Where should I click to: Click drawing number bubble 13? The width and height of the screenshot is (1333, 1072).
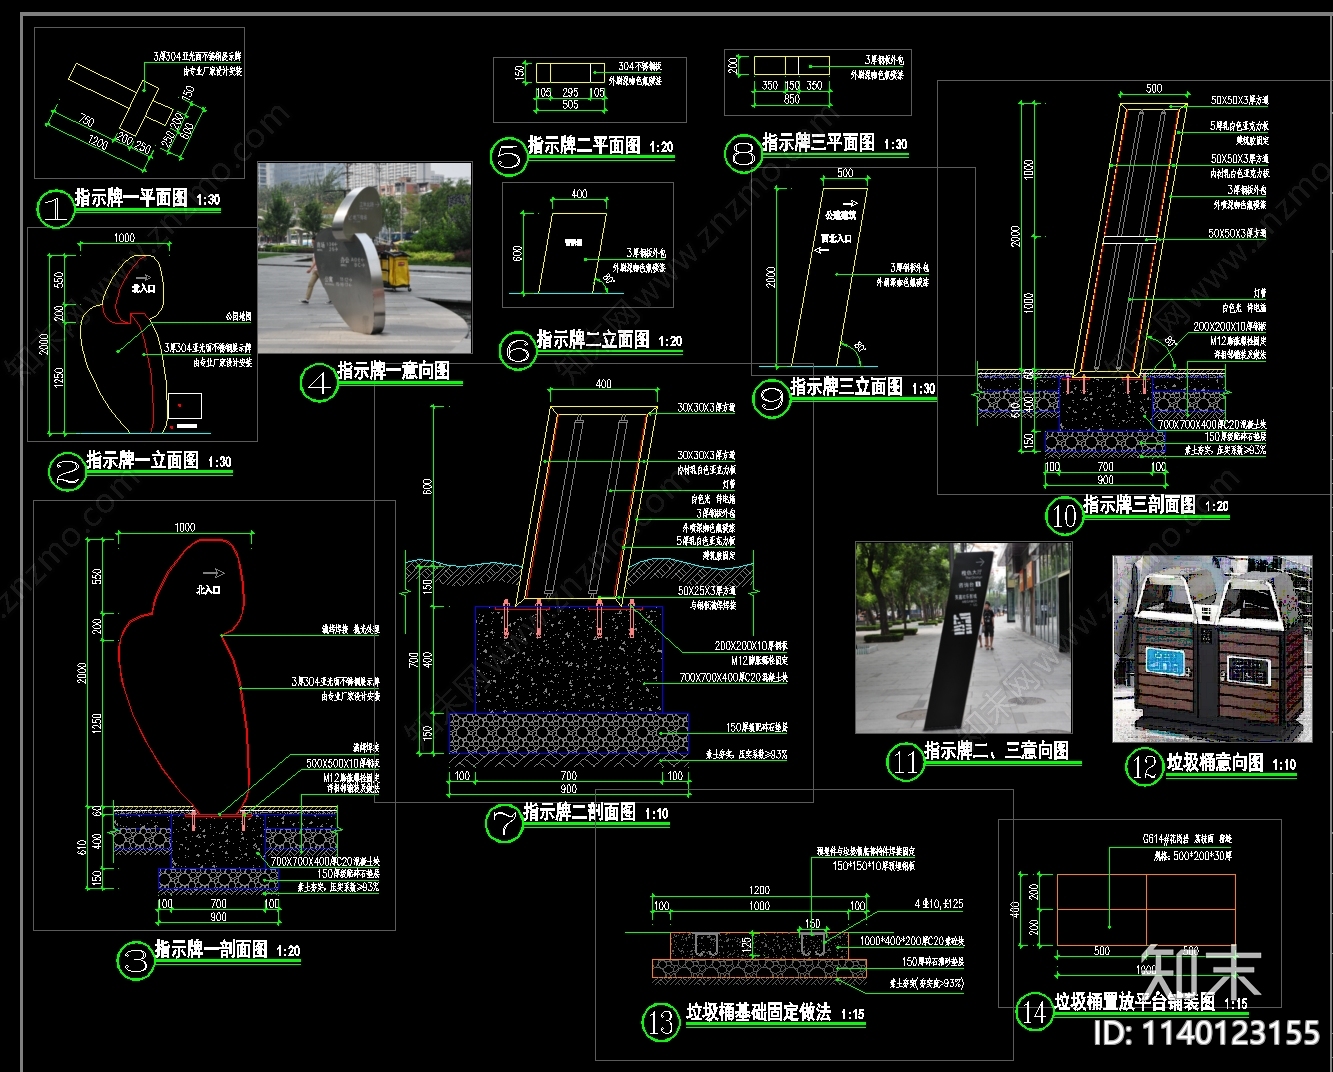(x=661, y=1023)
